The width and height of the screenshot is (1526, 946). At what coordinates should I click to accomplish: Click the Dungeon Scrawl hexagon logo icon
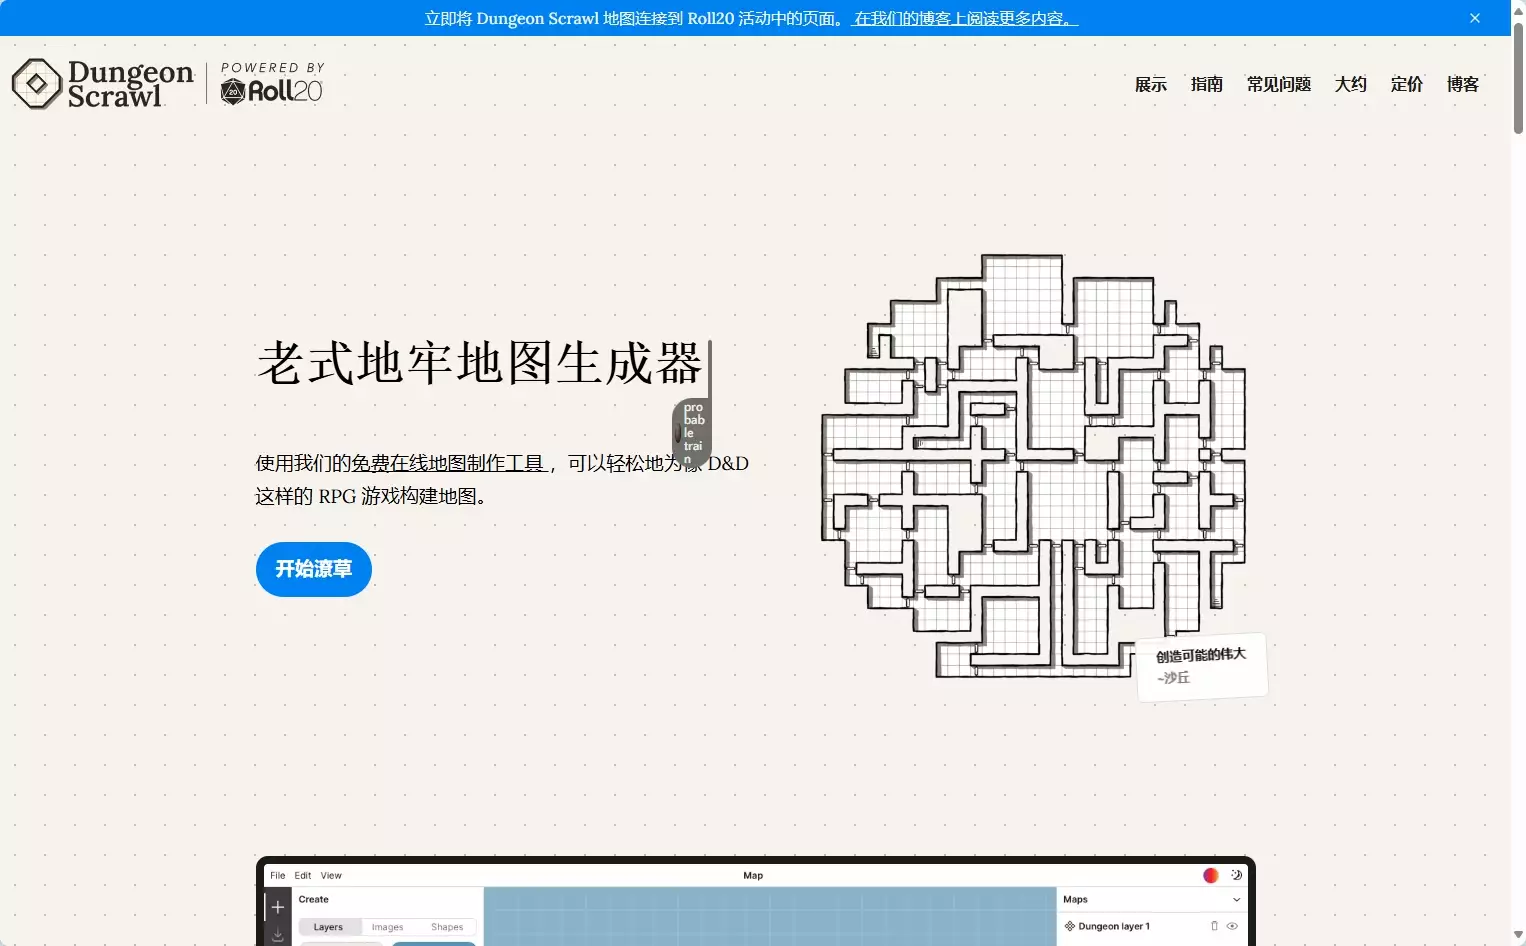click(x=37, y=84)
